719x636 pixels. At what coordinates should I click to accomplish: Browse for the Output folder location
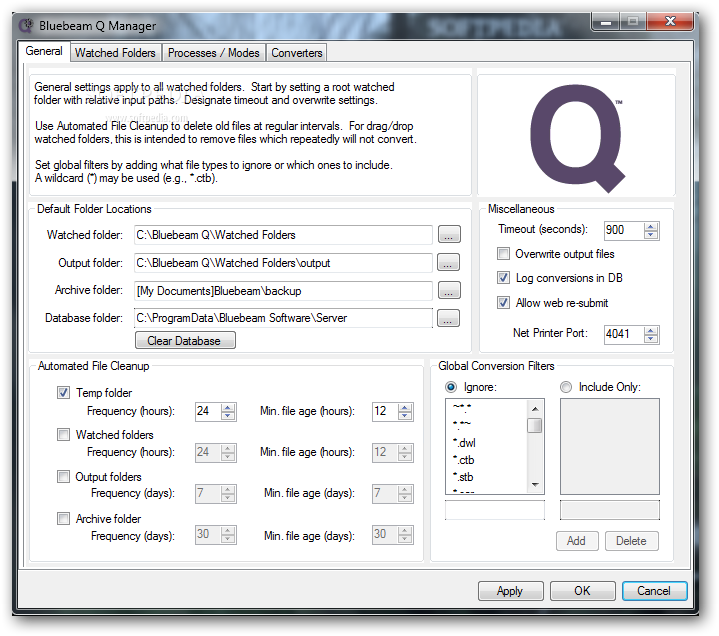[x=449, y=262]
